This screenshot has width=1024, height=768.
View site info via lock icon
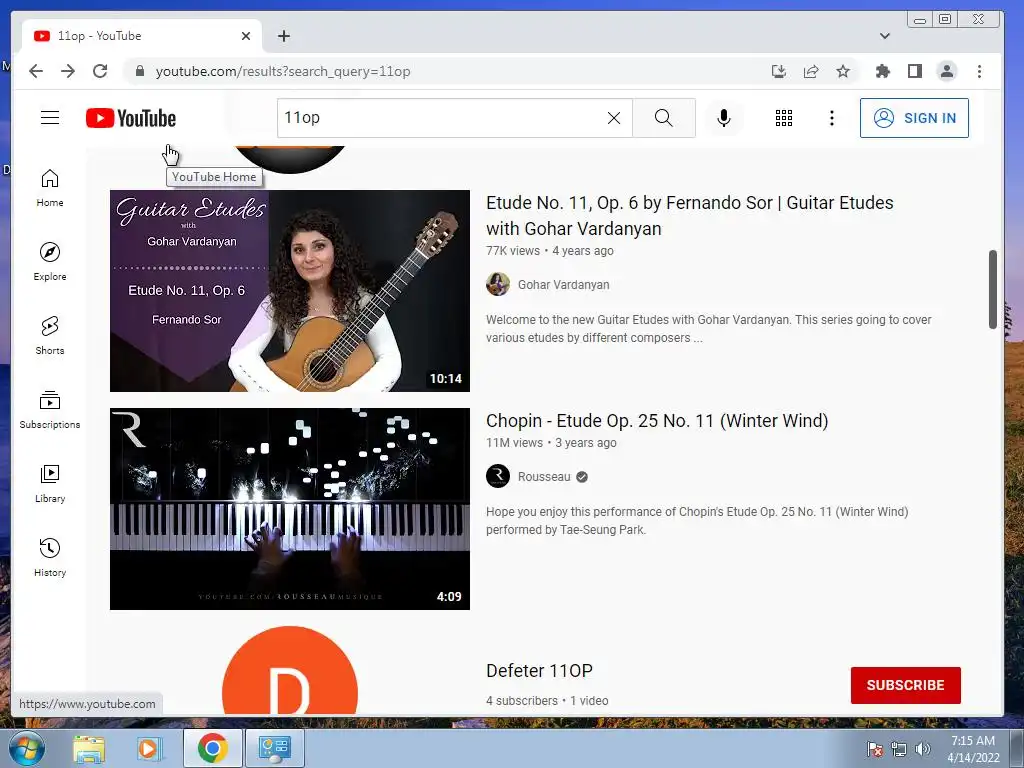tap(139, 71)
